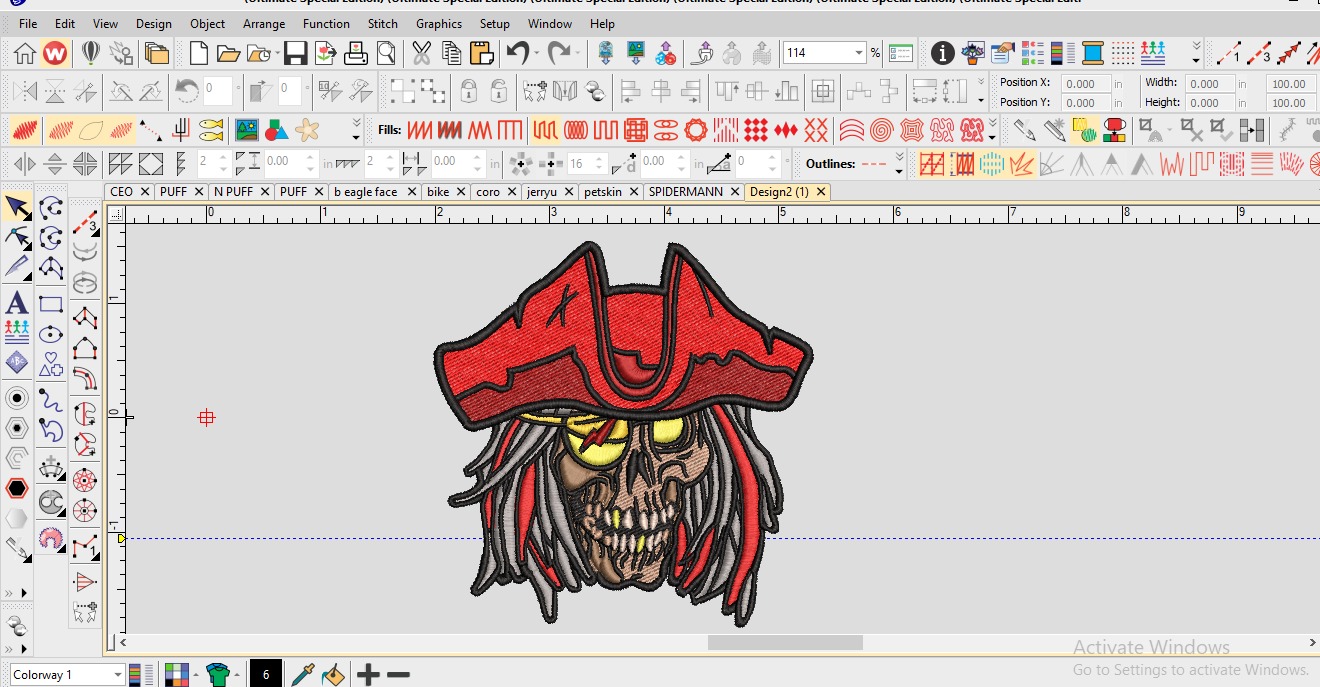Open the Graphics menu
This screenshot has width=1320, height=687.
coord(439,23)
